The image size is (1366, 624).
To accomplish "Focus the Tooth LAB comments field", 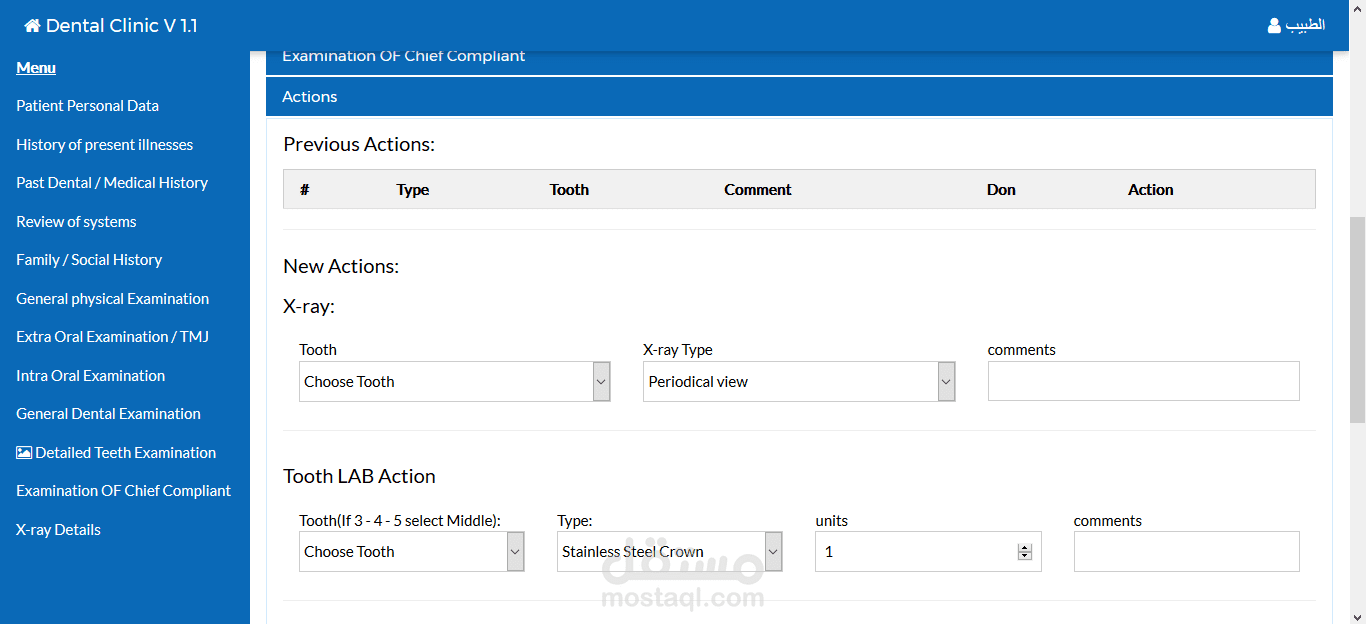I will 1186,552.
